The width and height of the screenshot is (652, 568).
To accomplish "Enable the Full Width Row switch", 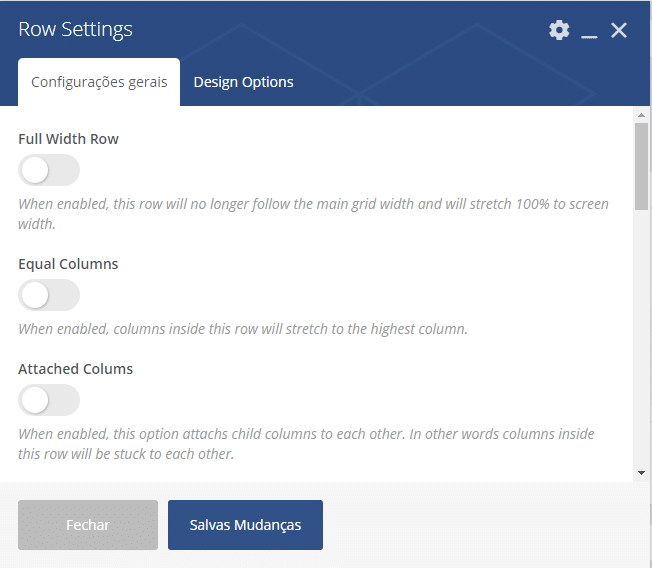I will tap(49, 170).
